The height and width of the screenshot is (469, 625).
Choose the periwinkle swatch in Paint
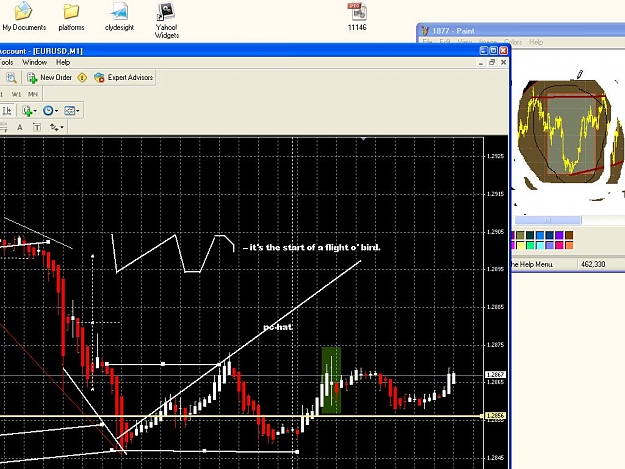tap(550, 245)
